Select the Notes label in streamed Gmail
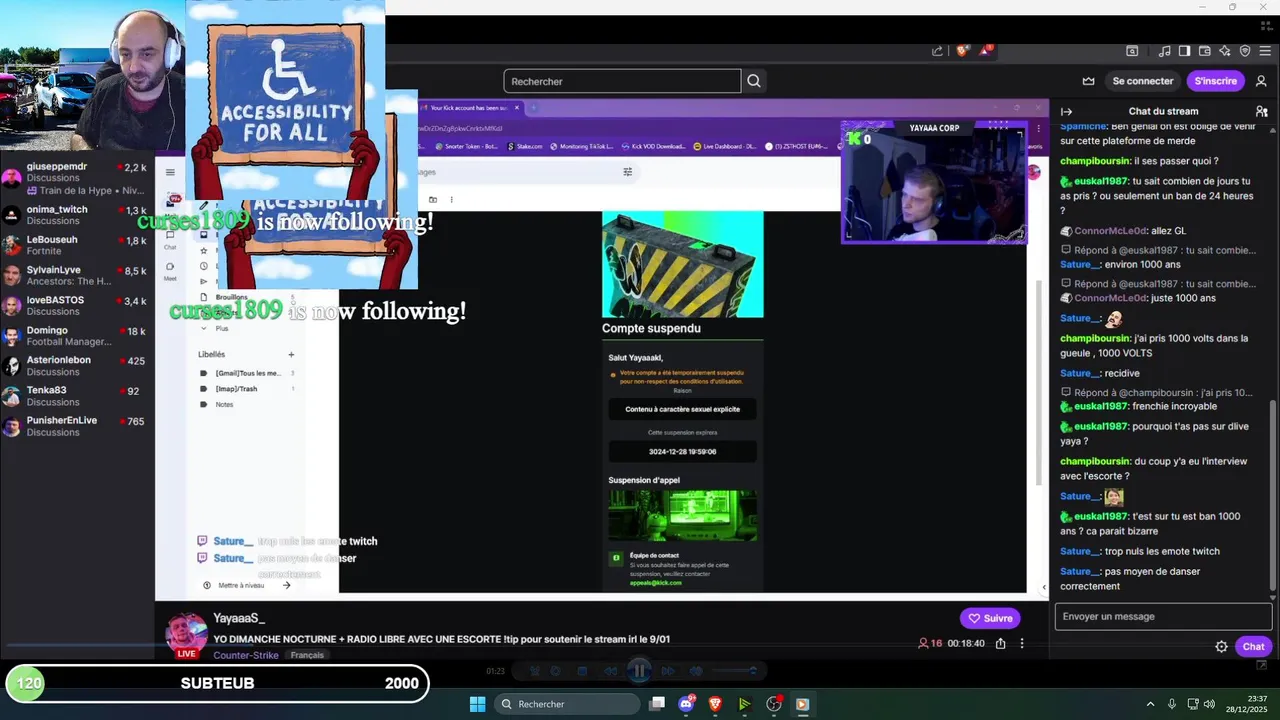The width and height of the screenshot is (1280, 720). [x=224, y=405]
